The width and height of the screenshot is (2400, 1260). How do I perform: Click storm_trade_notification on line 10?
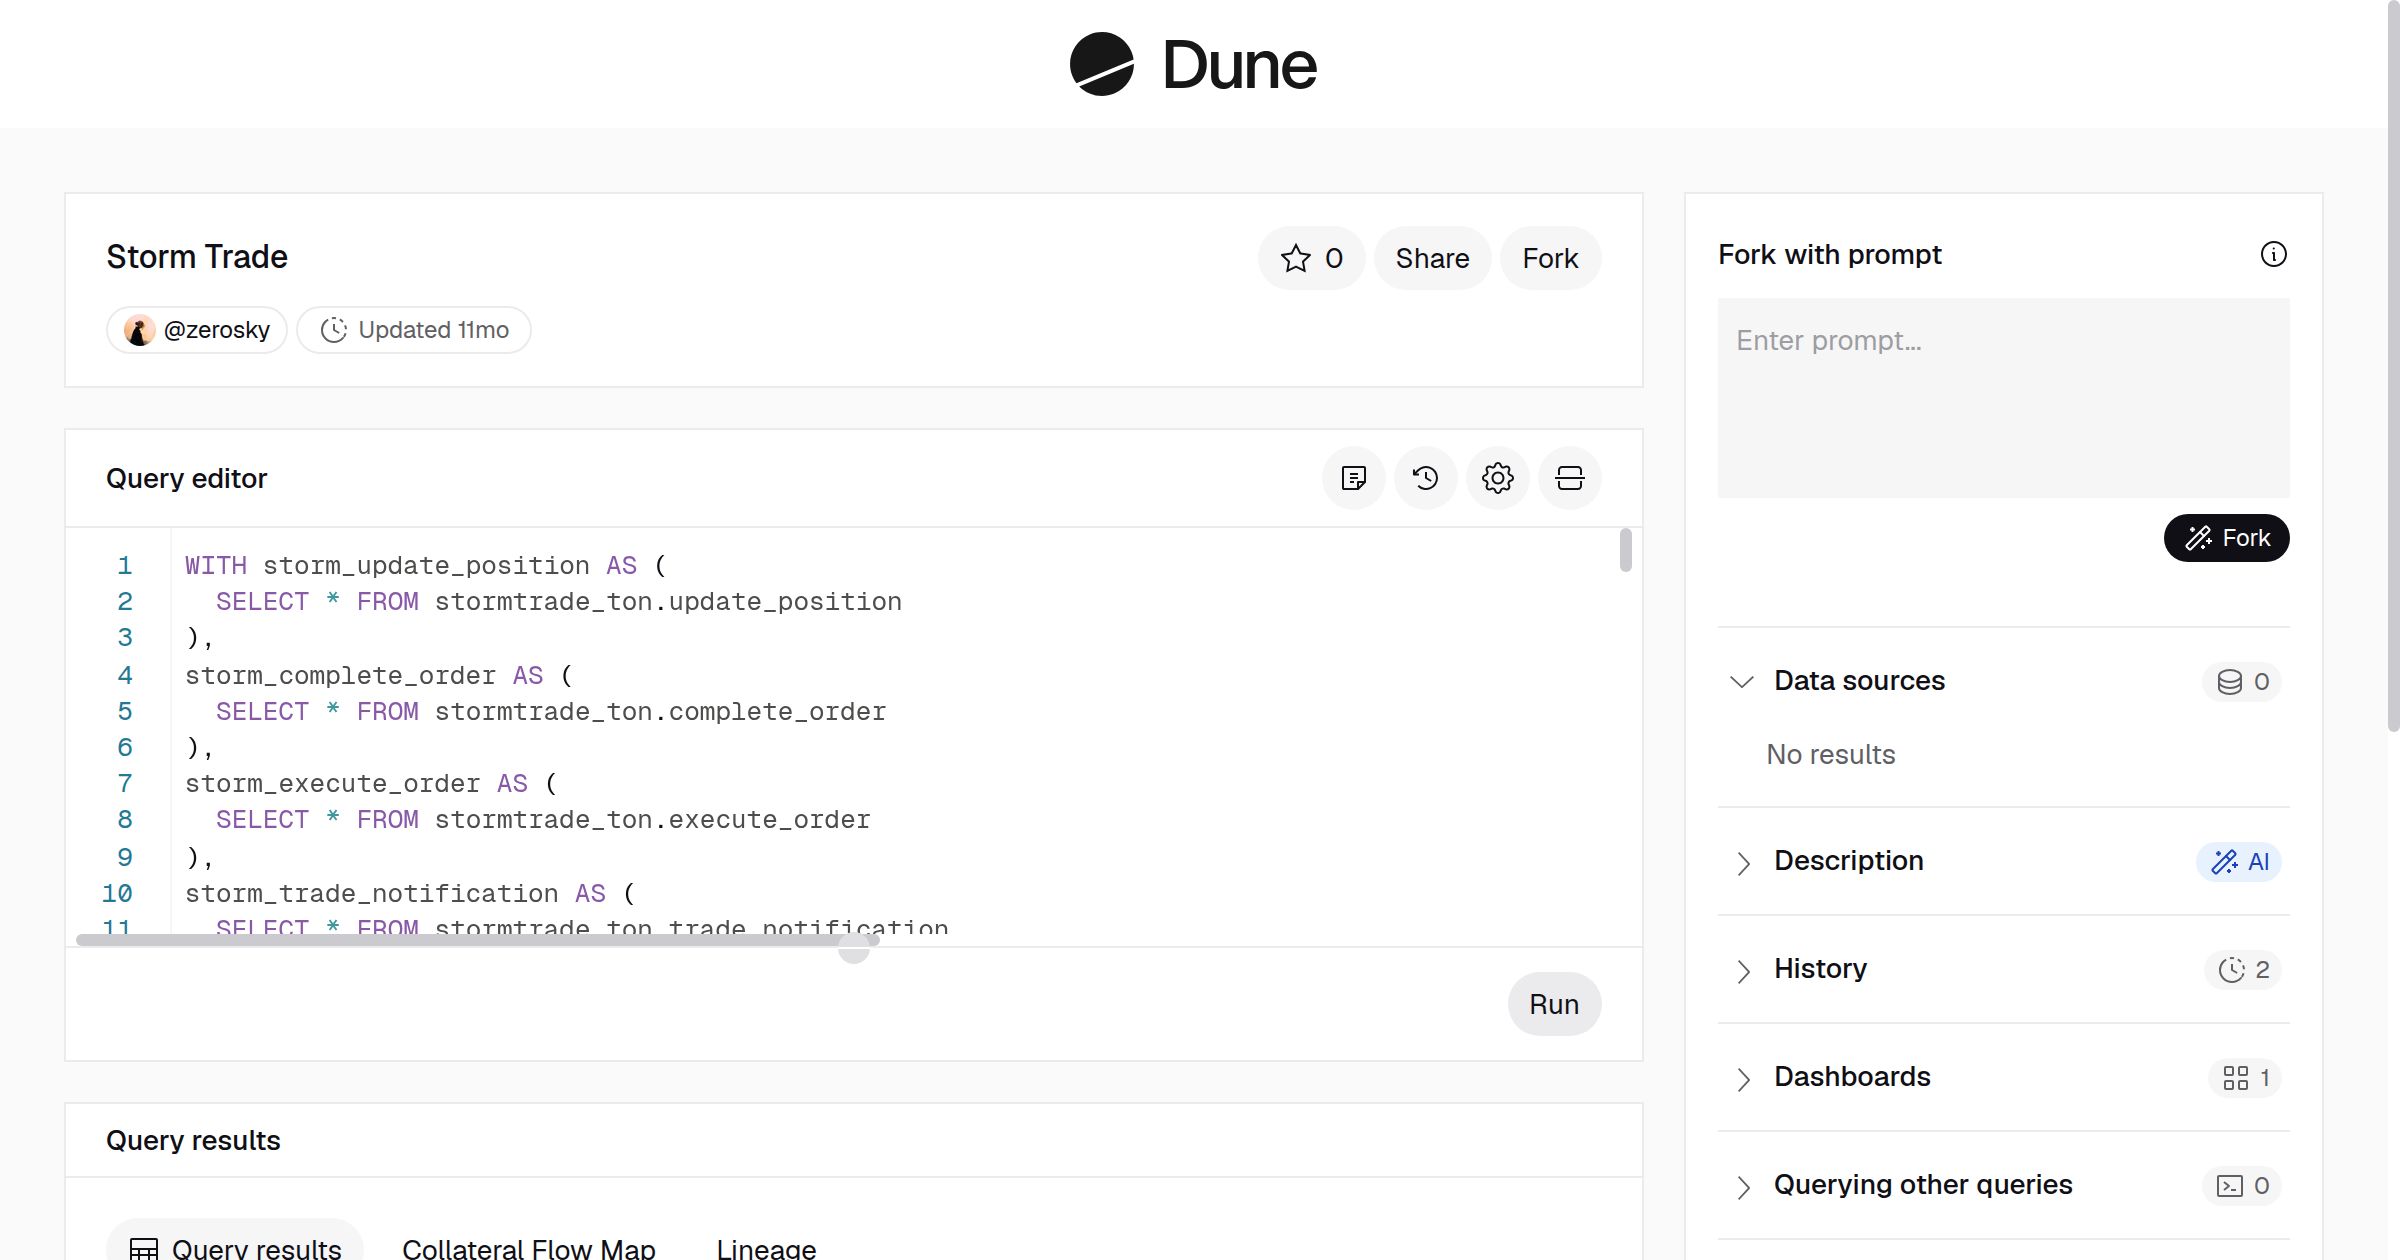pyautogui.click(x=371, y=894)
